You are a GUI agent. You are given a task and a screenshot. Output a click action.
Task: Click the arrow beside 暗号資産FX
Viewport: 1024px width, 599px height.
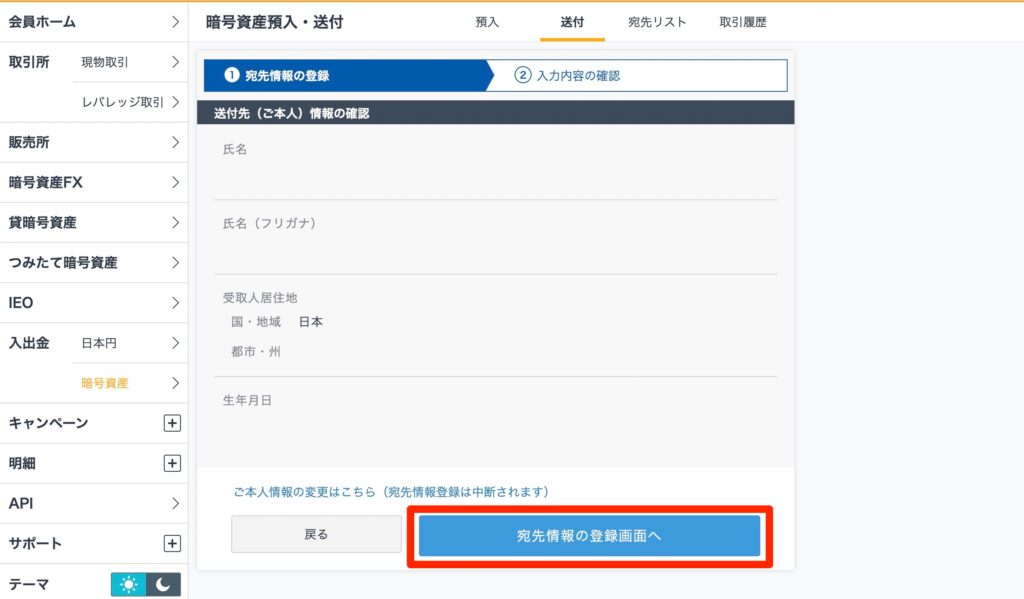tap(172, 183)
